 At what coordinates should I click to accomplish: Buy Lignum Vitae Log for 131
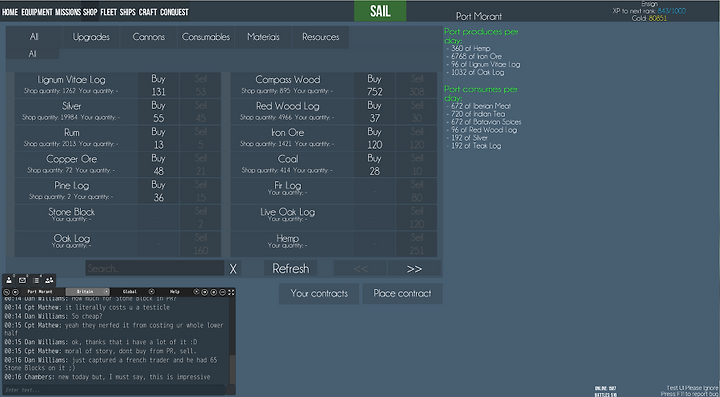[158, 85]
